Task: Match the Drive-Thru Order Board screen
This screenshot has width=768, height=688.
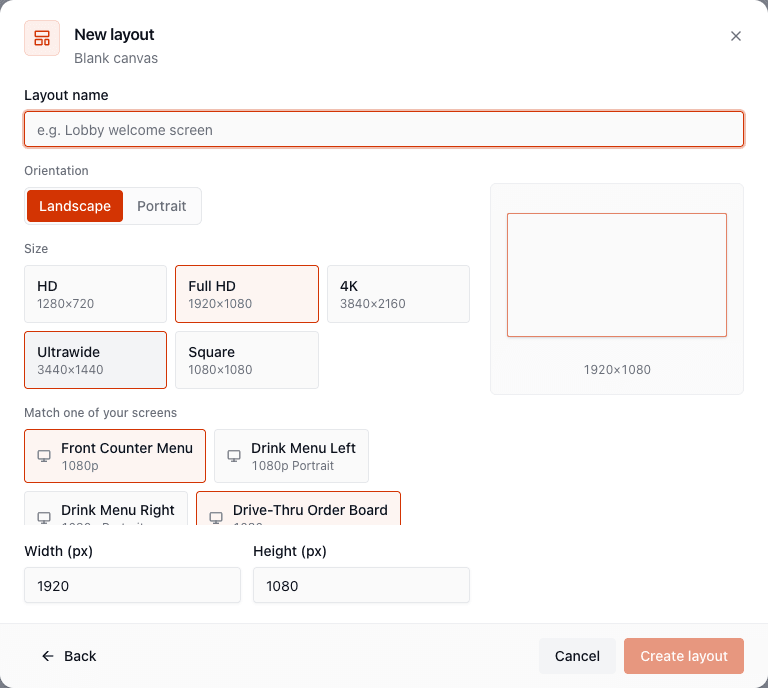Action: [x=298, y=509]
